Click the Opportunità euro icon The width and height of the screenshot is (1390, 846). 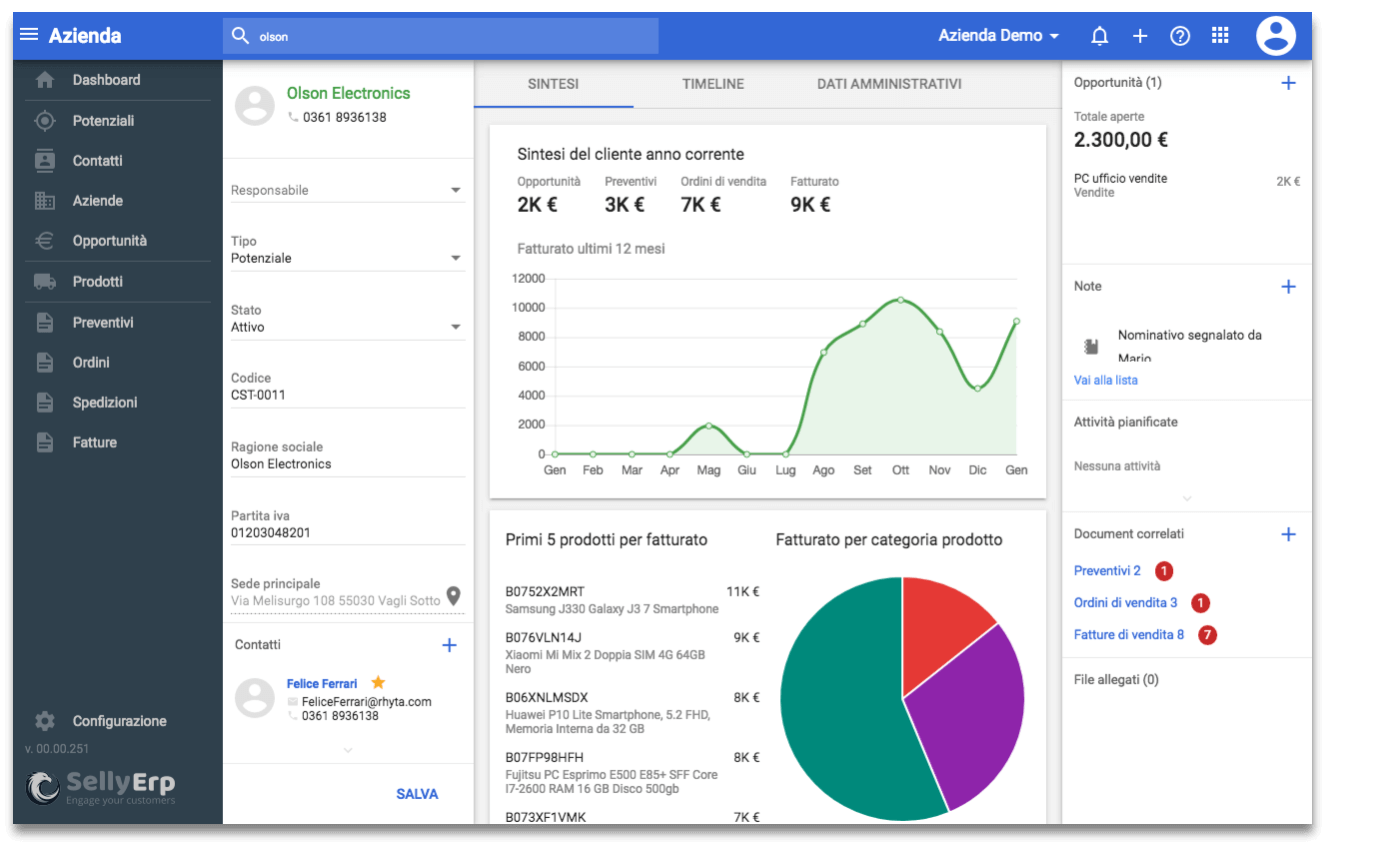pyautogui.click(x=45, y=241)
